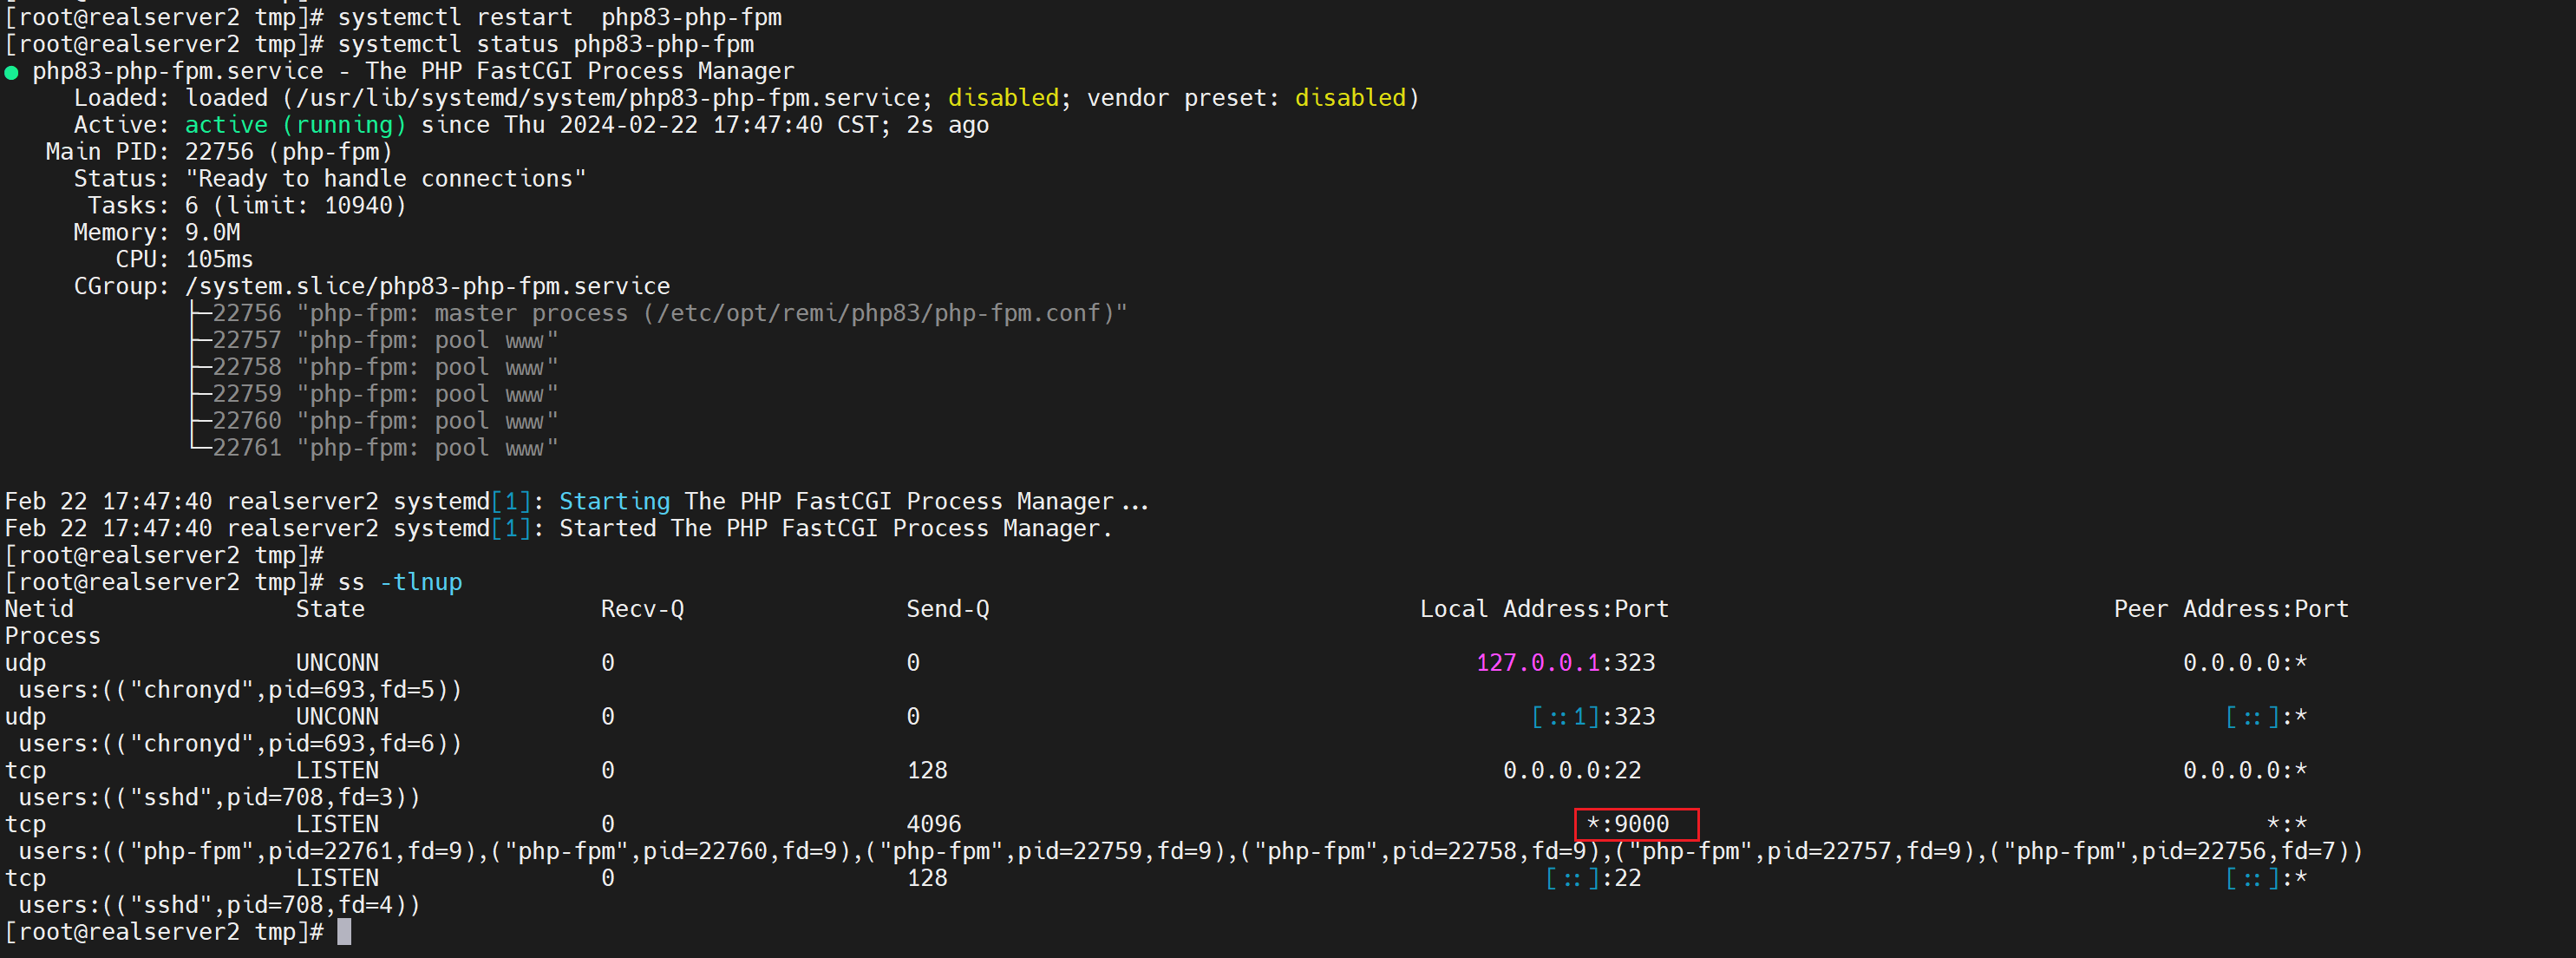Click the php-fpm.service file path
This screenshot has height=958, width=2576.
(609, 98)
